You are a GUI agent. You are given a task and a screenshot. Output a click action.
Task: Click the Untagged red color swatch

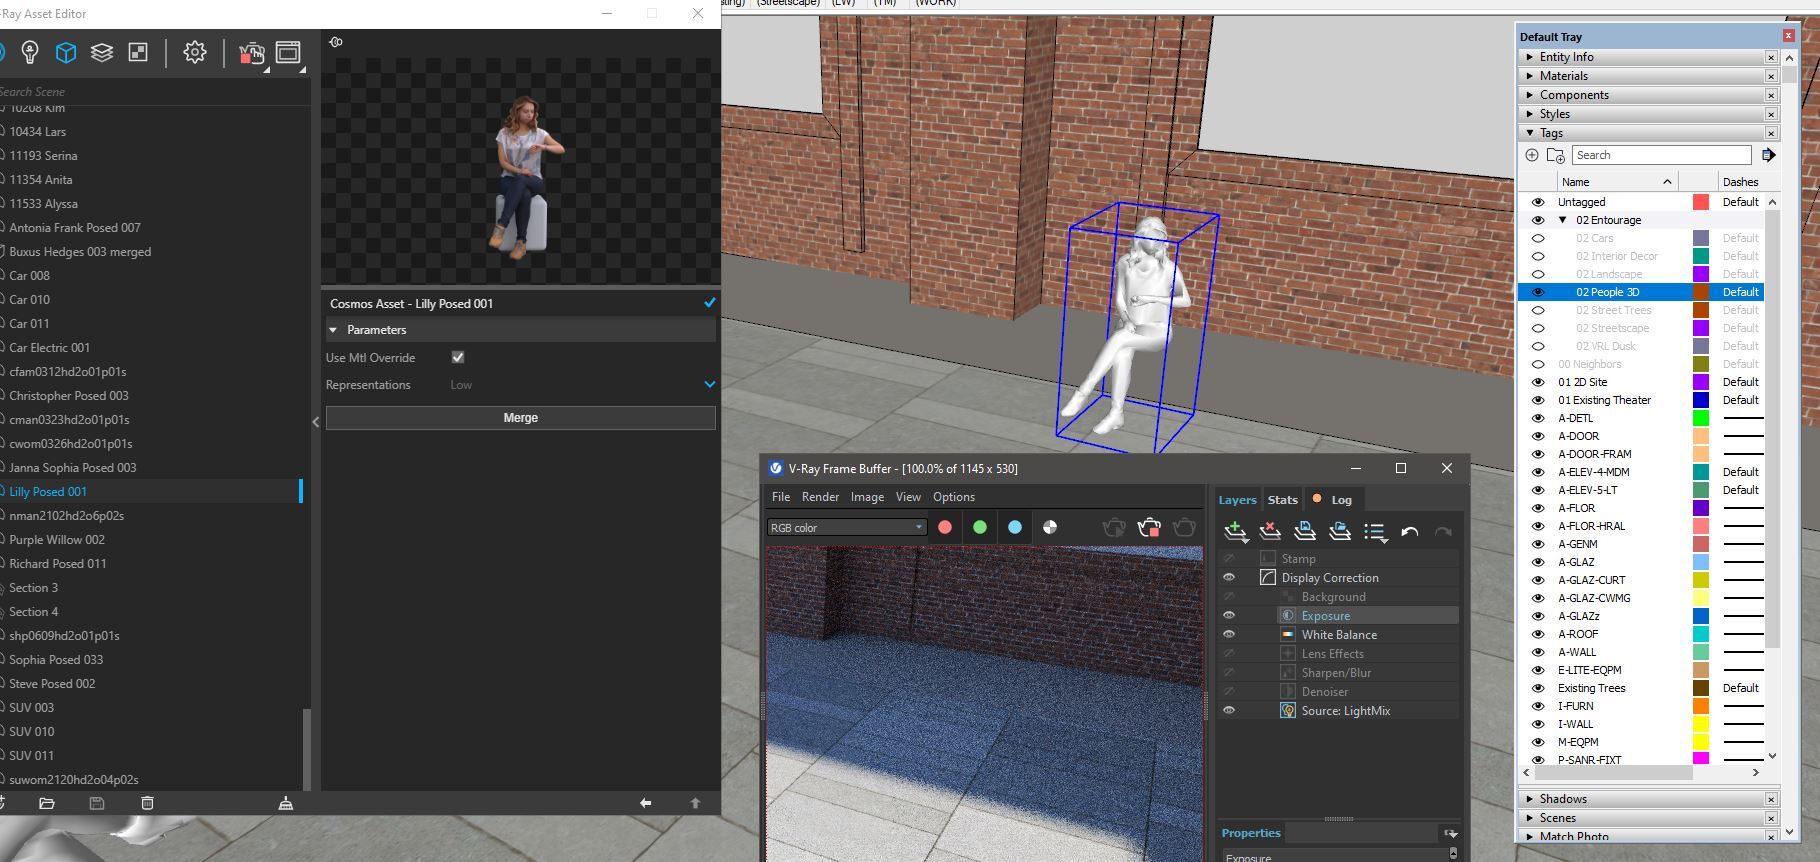click(1701, 202)
